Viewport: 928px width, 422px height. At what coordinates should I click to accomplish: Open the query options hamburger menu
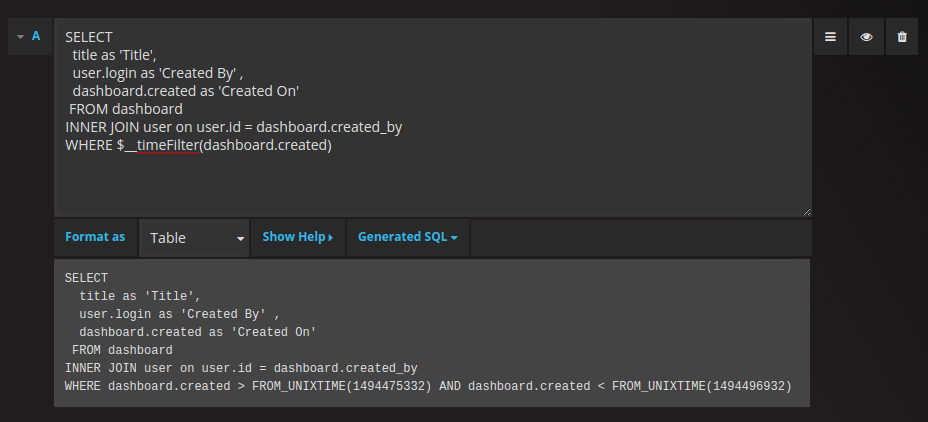[830, 37]
